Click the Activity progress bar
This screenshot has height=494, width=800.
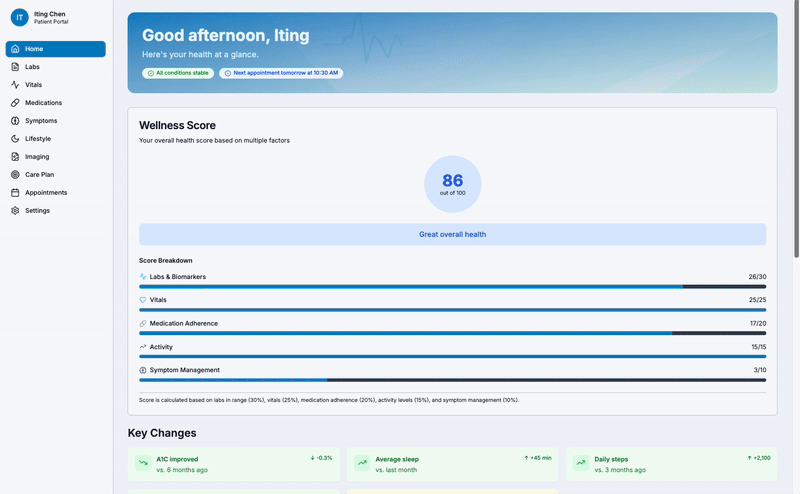453,357
